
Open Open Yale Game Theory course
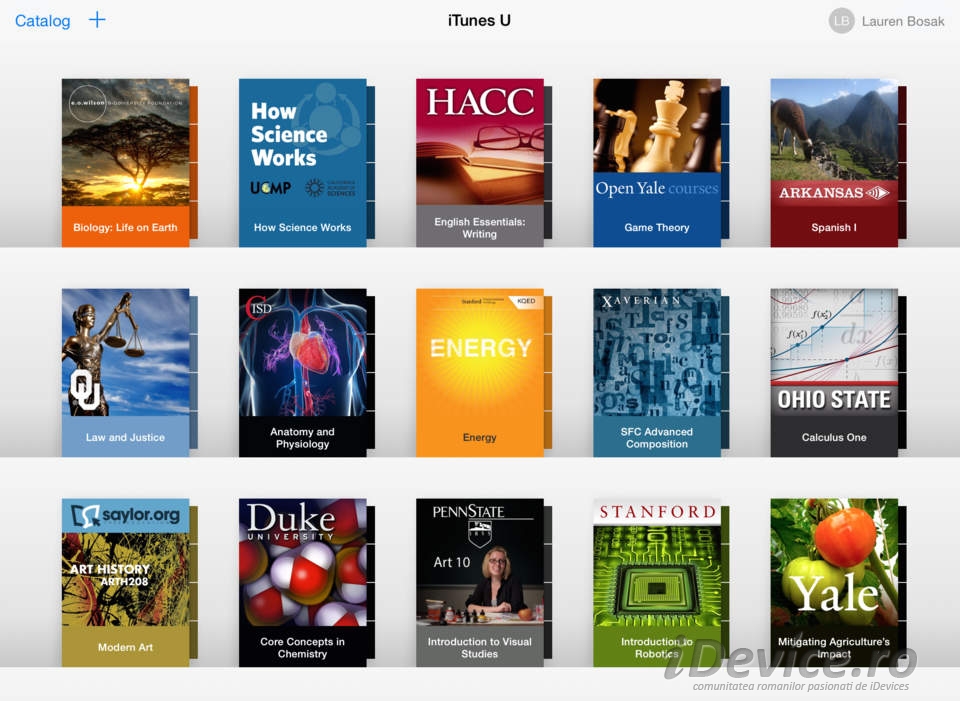pos(657,163)
